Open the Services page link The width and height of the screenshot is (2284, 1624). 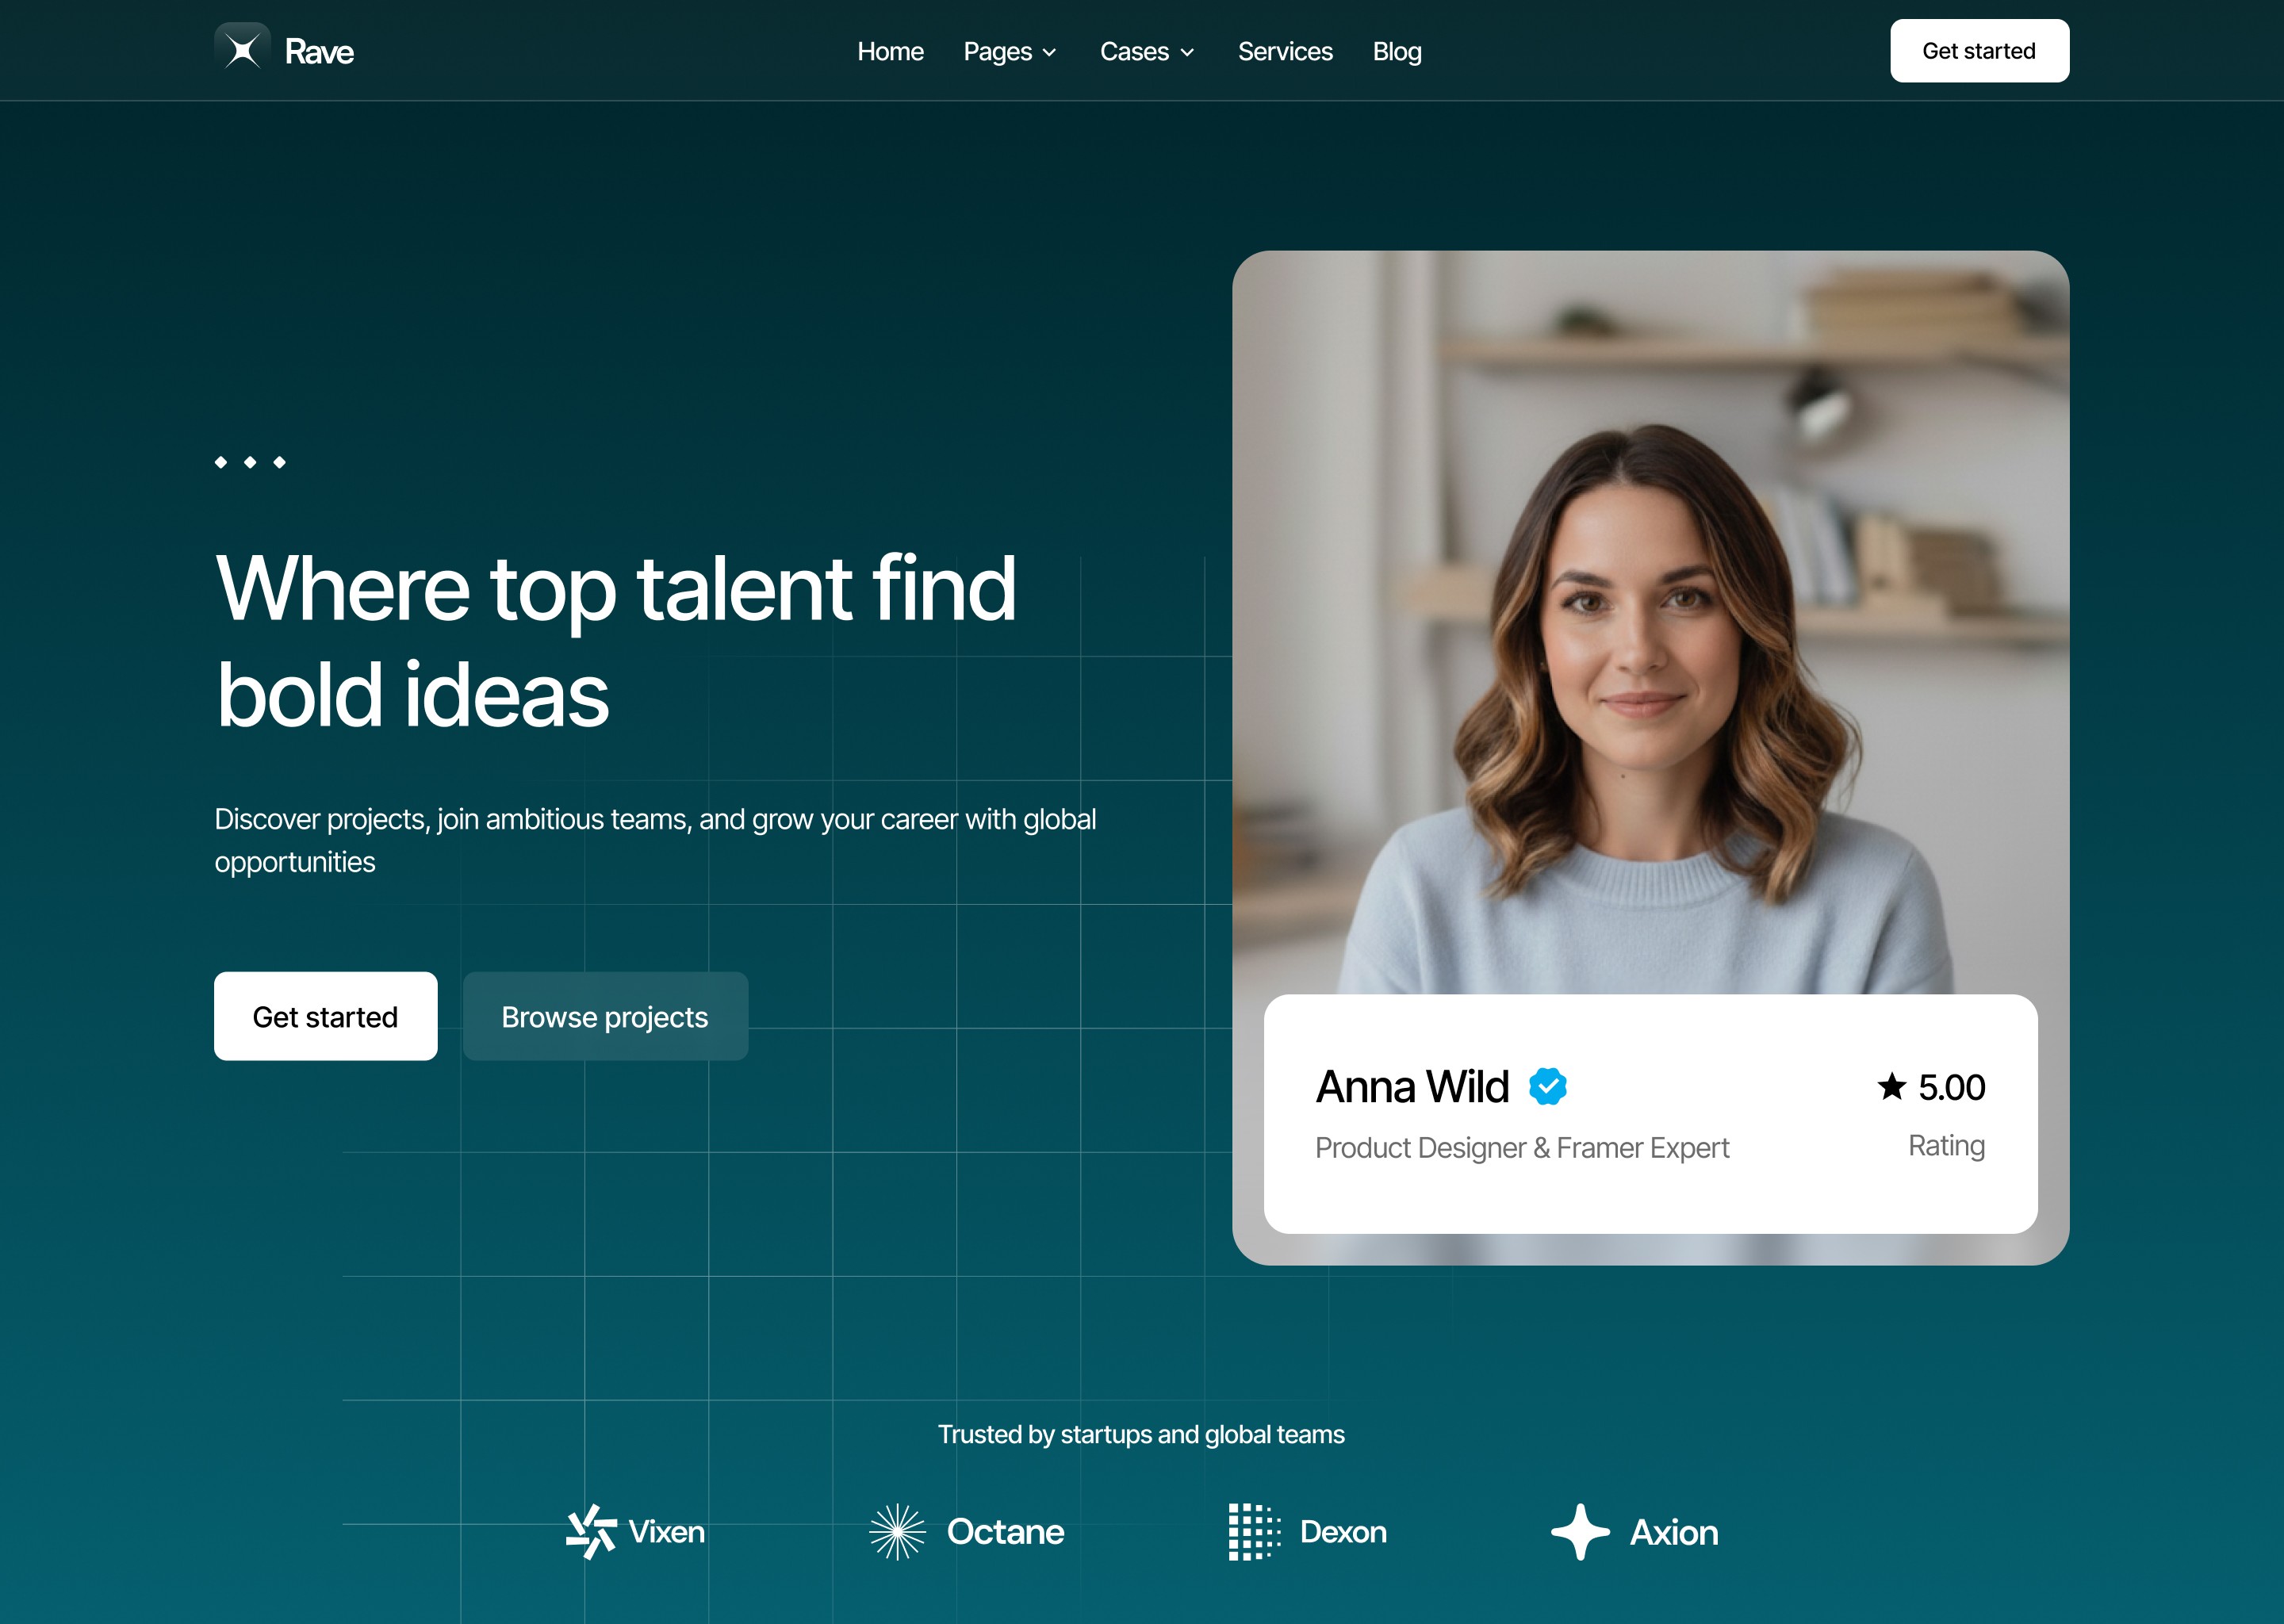[x=1285, y=51]
